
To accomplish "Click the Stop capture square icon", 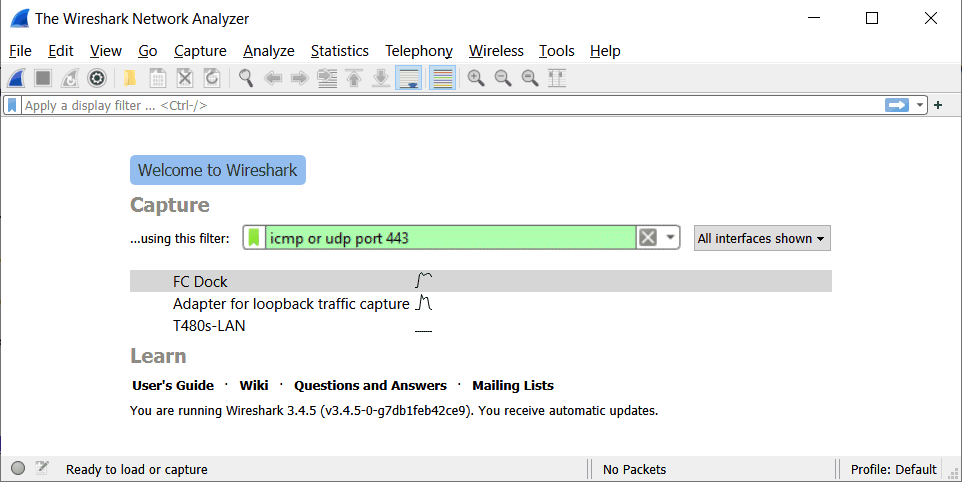I will tap(43, 78).
